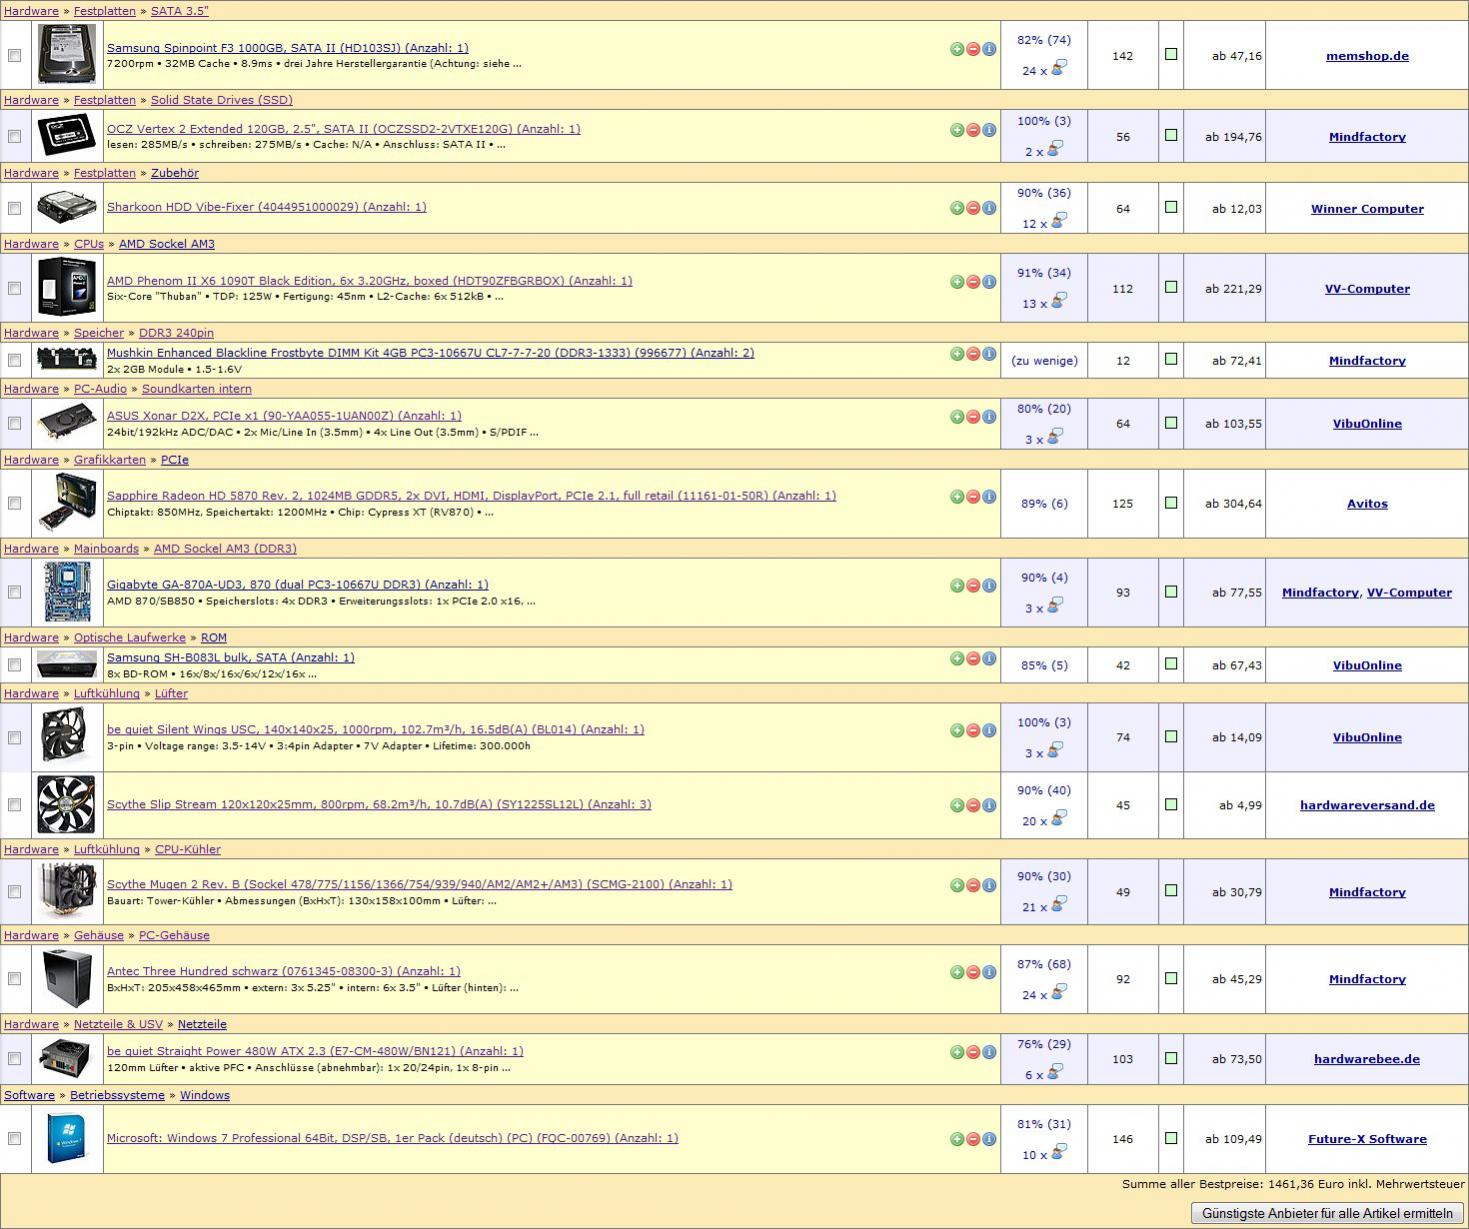
Task: Open VV-Computer link in Gigabyte mainboard row
Action: (1409, 593)
